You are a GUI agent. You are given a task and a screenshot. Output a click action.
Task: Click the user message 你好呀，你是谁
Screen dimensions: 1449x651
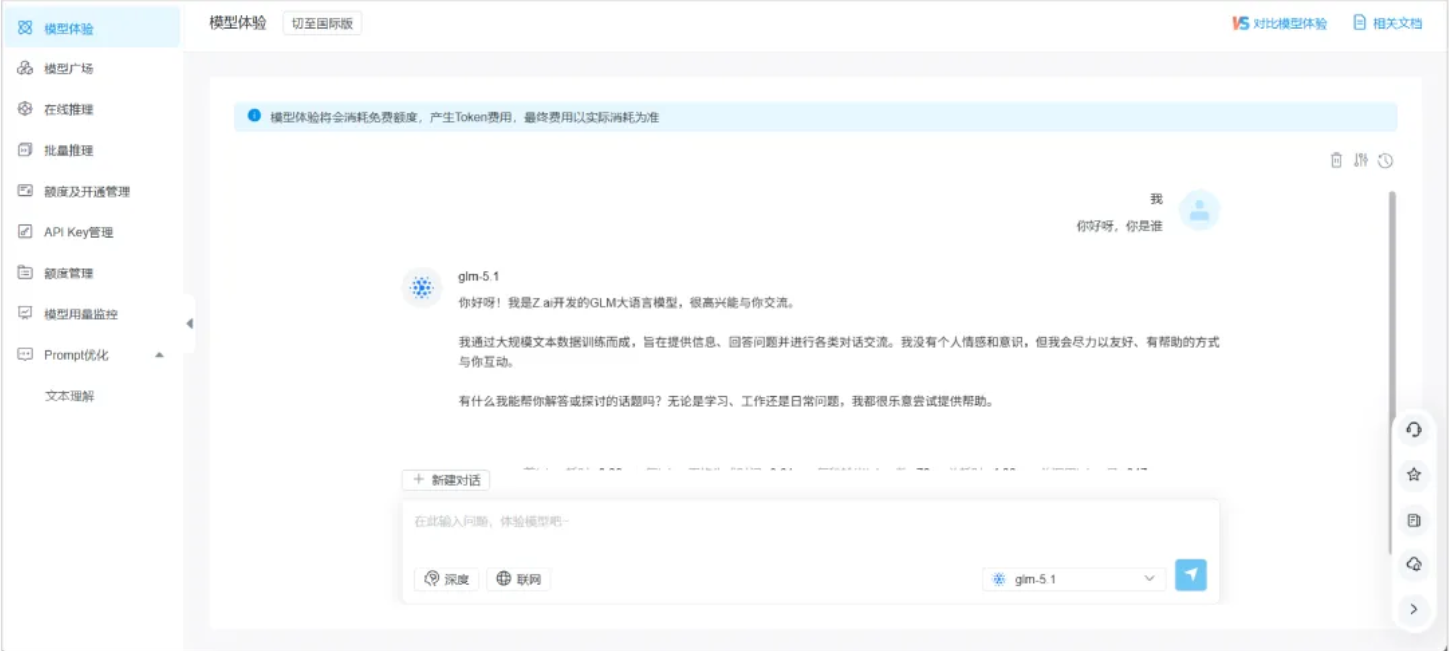[1119, 227]
